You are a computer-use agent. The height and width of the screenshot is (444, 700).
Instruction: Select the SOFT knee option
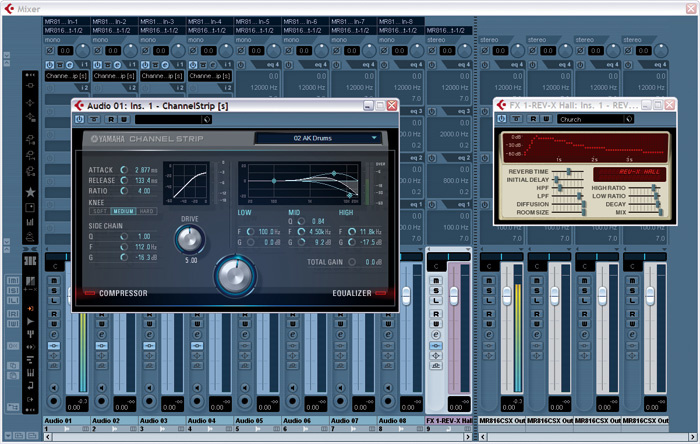[x=101, y=211]
